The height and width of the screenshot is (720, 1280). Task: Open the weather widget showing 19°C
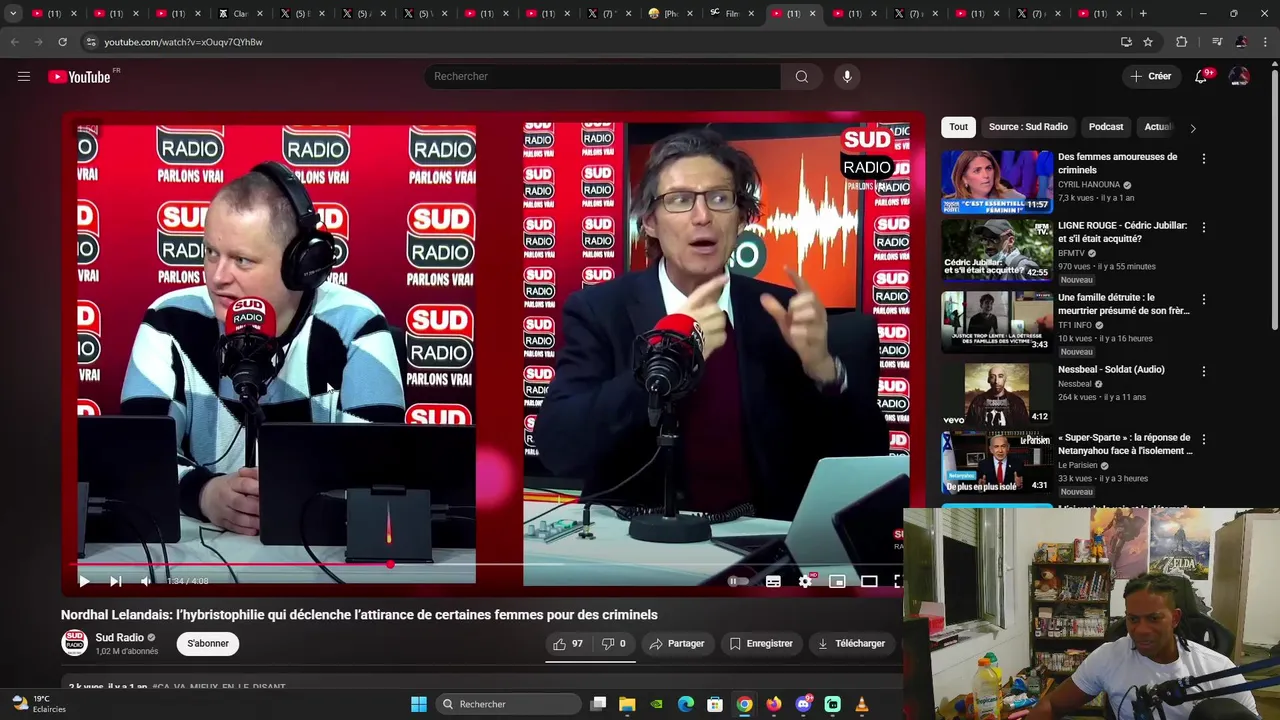[40, 704]
